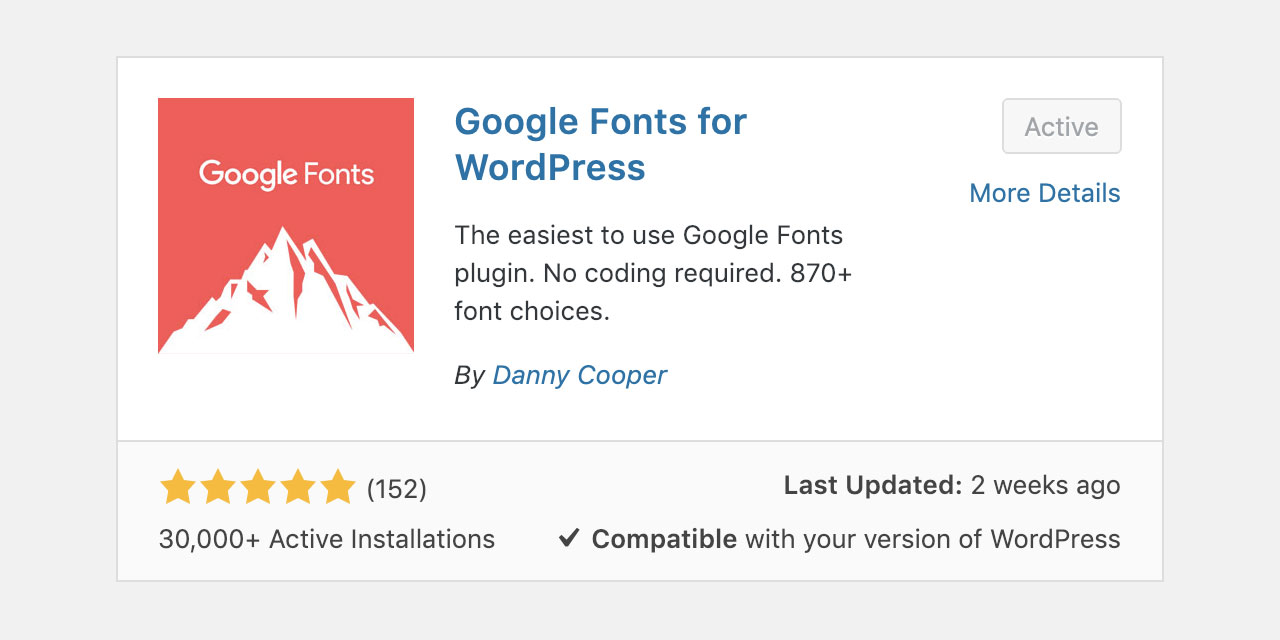Click the Active plugin status button
The image size is (1280, 640).
click(x=1061, y=126)
